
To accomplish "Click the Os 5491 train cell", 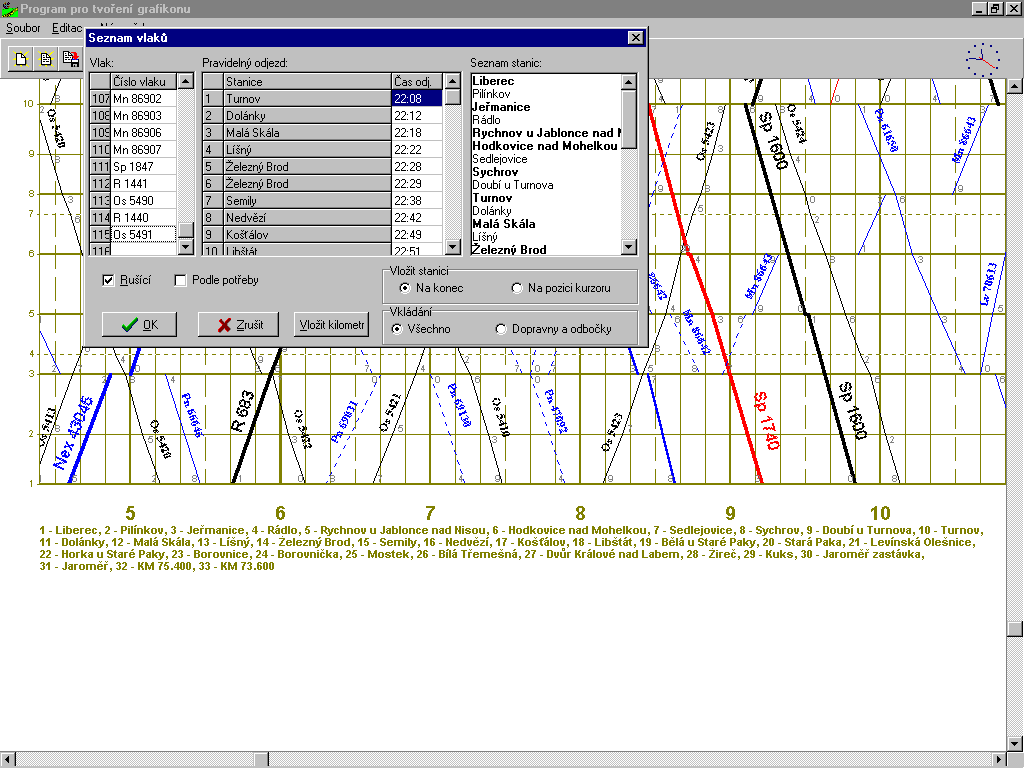I will 144,234.
